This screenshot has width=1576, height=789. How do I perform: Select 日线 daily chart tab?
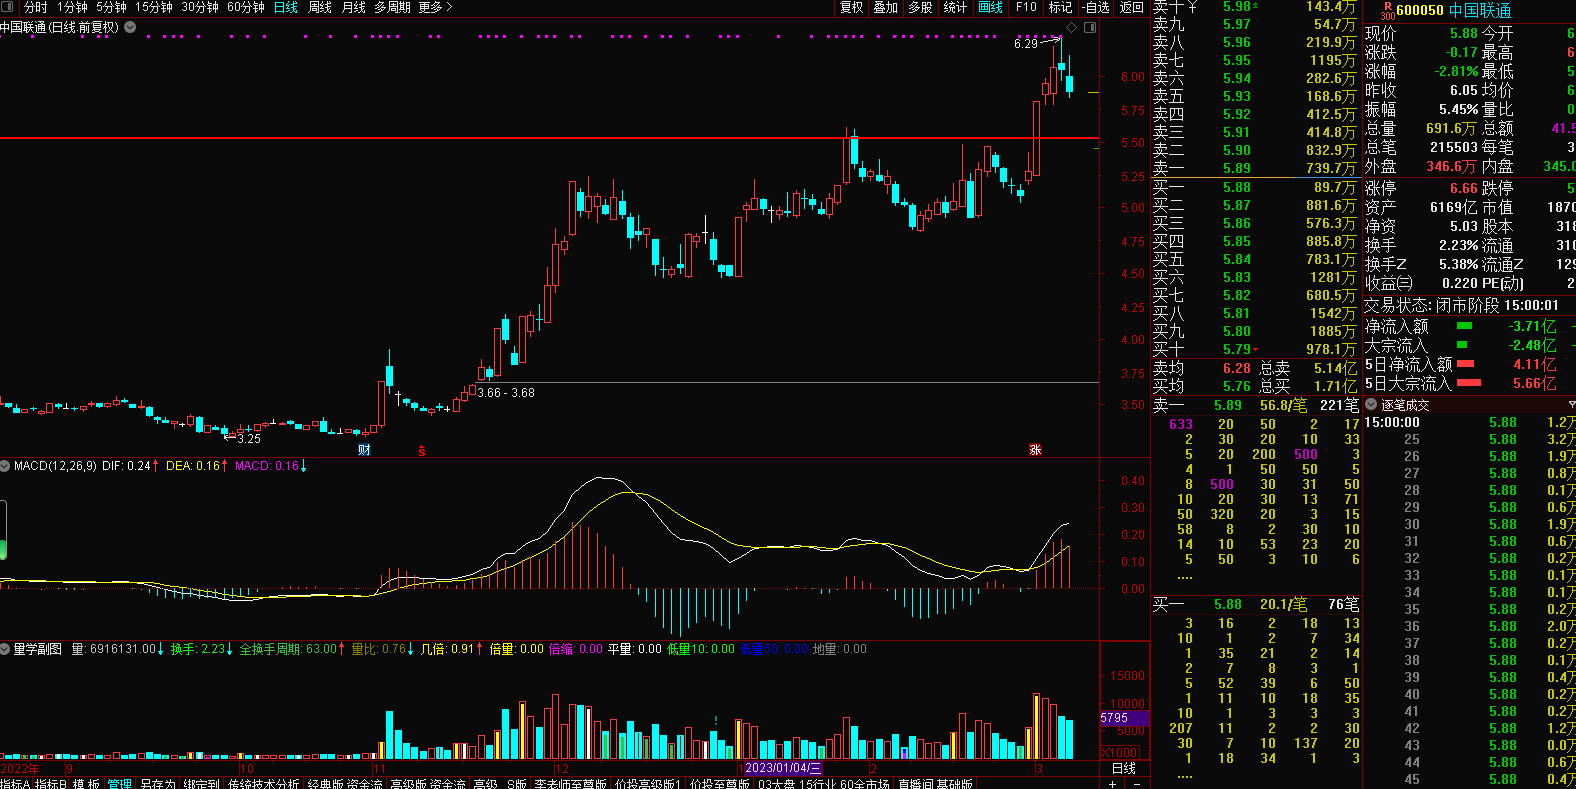tap(286, 7)
